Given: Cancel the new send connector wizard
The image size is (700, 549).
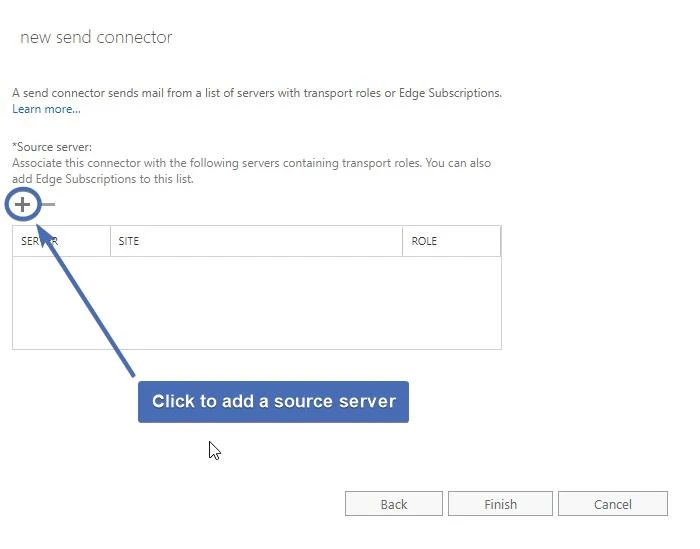Looking at the screenshot, I should (612, 504).
